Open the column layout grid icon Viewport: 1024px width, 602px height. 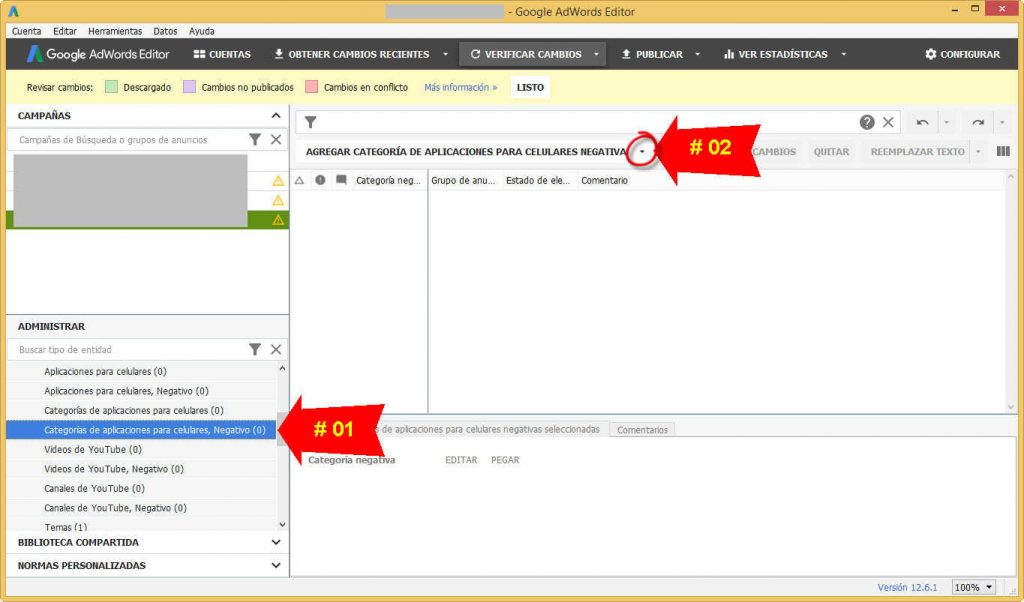coord(1003,151)
